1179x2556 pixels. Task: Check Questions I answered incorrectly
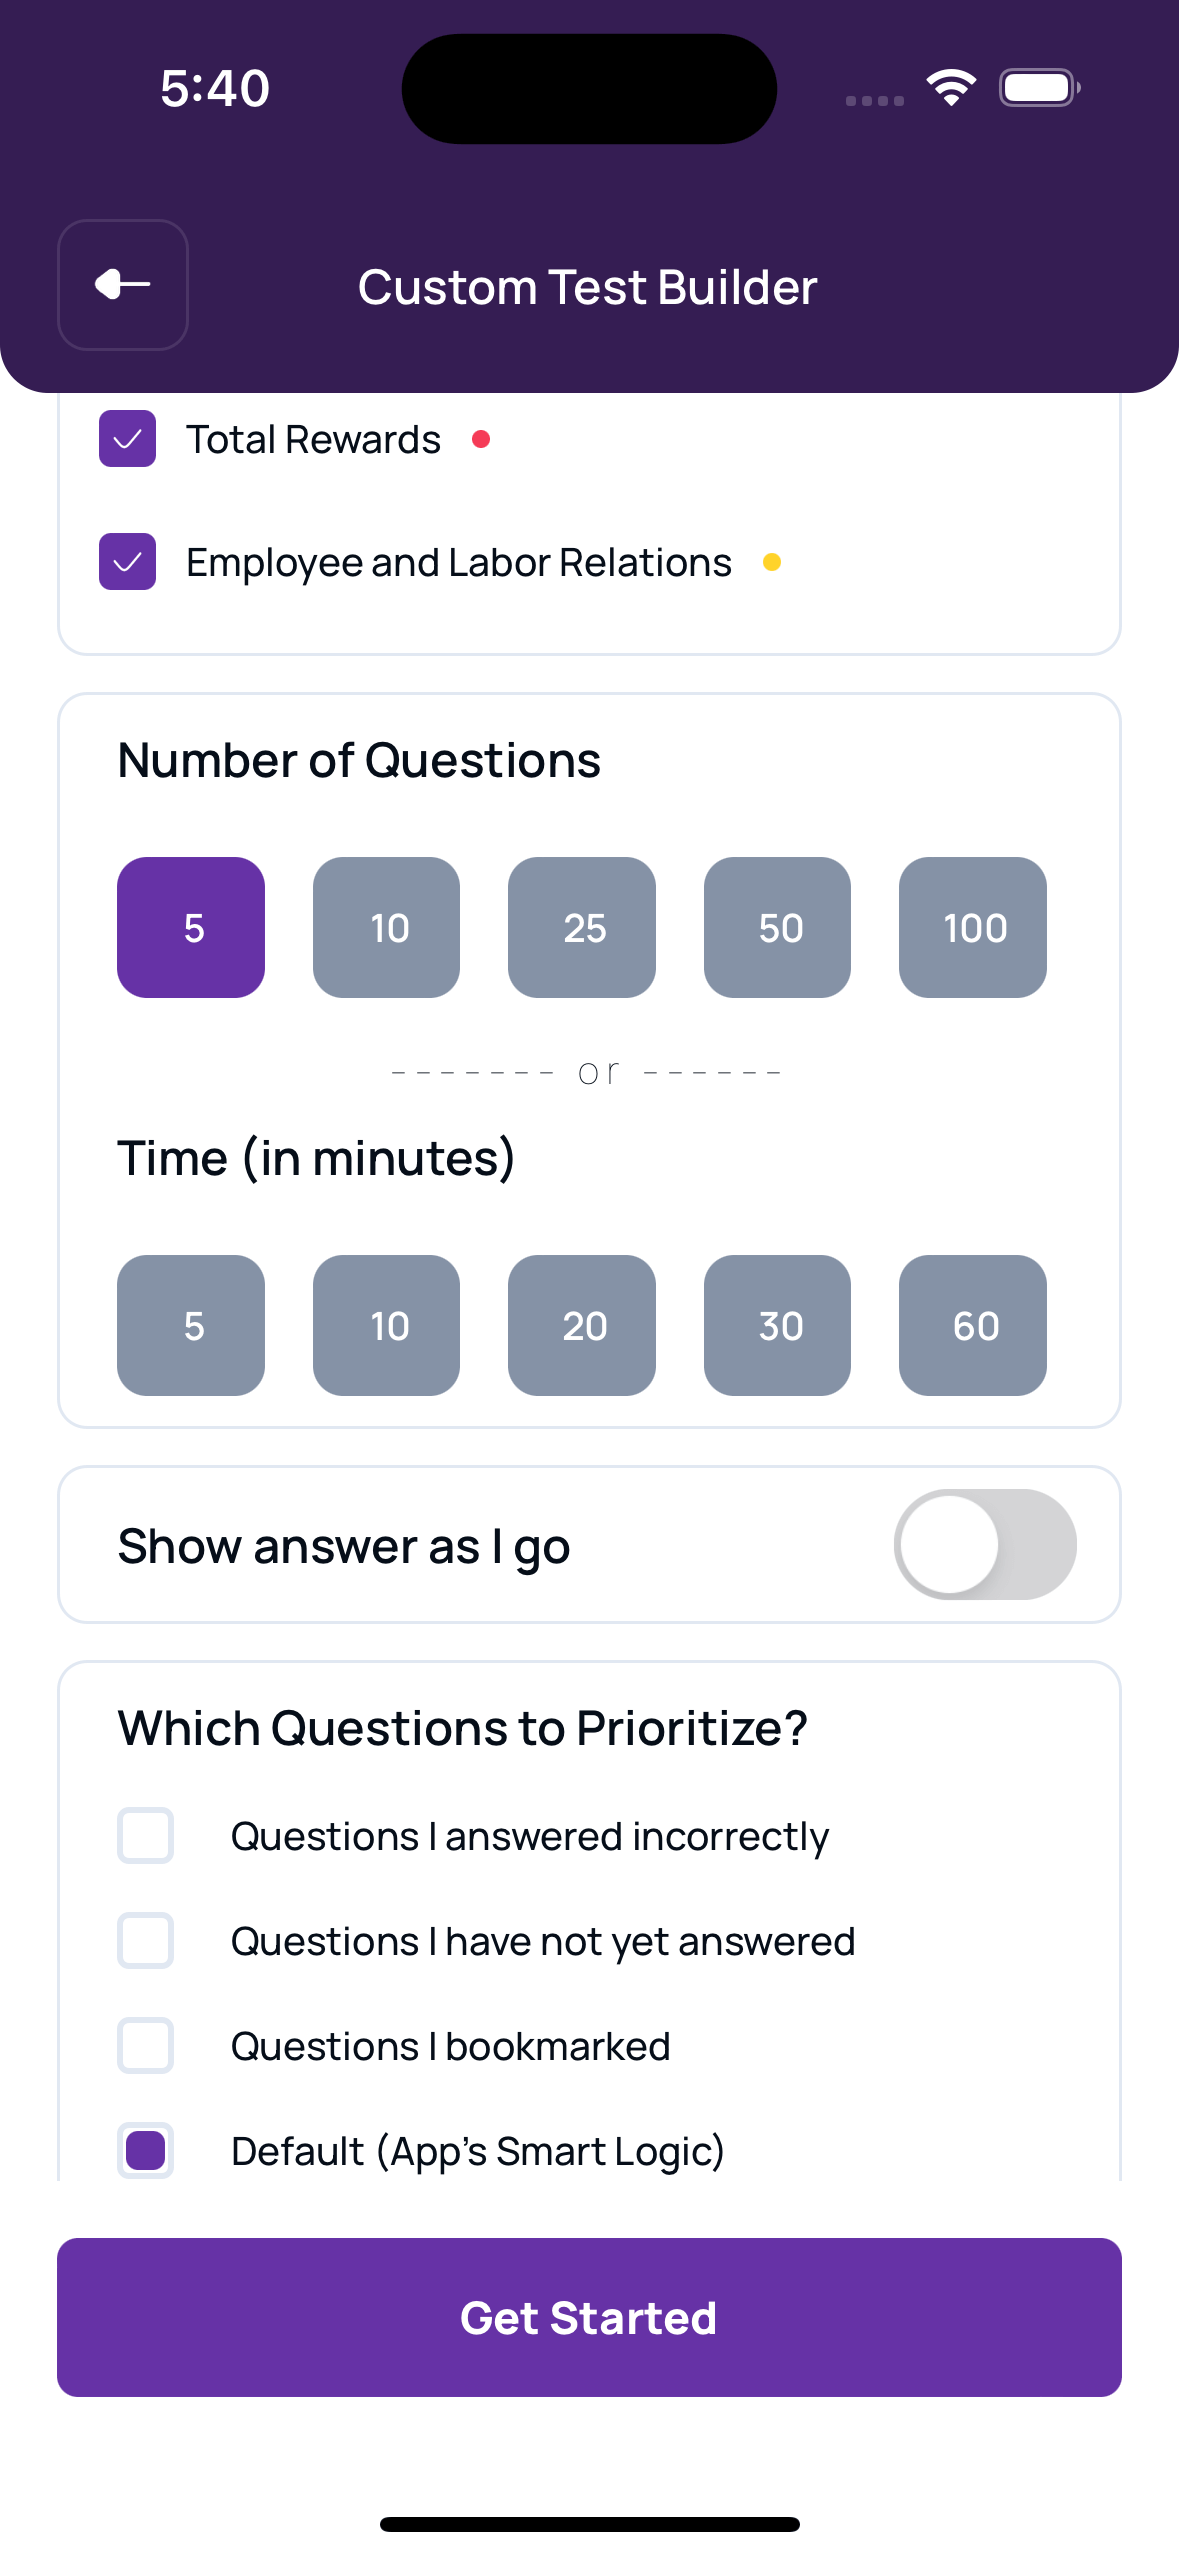click(146, 1835)
